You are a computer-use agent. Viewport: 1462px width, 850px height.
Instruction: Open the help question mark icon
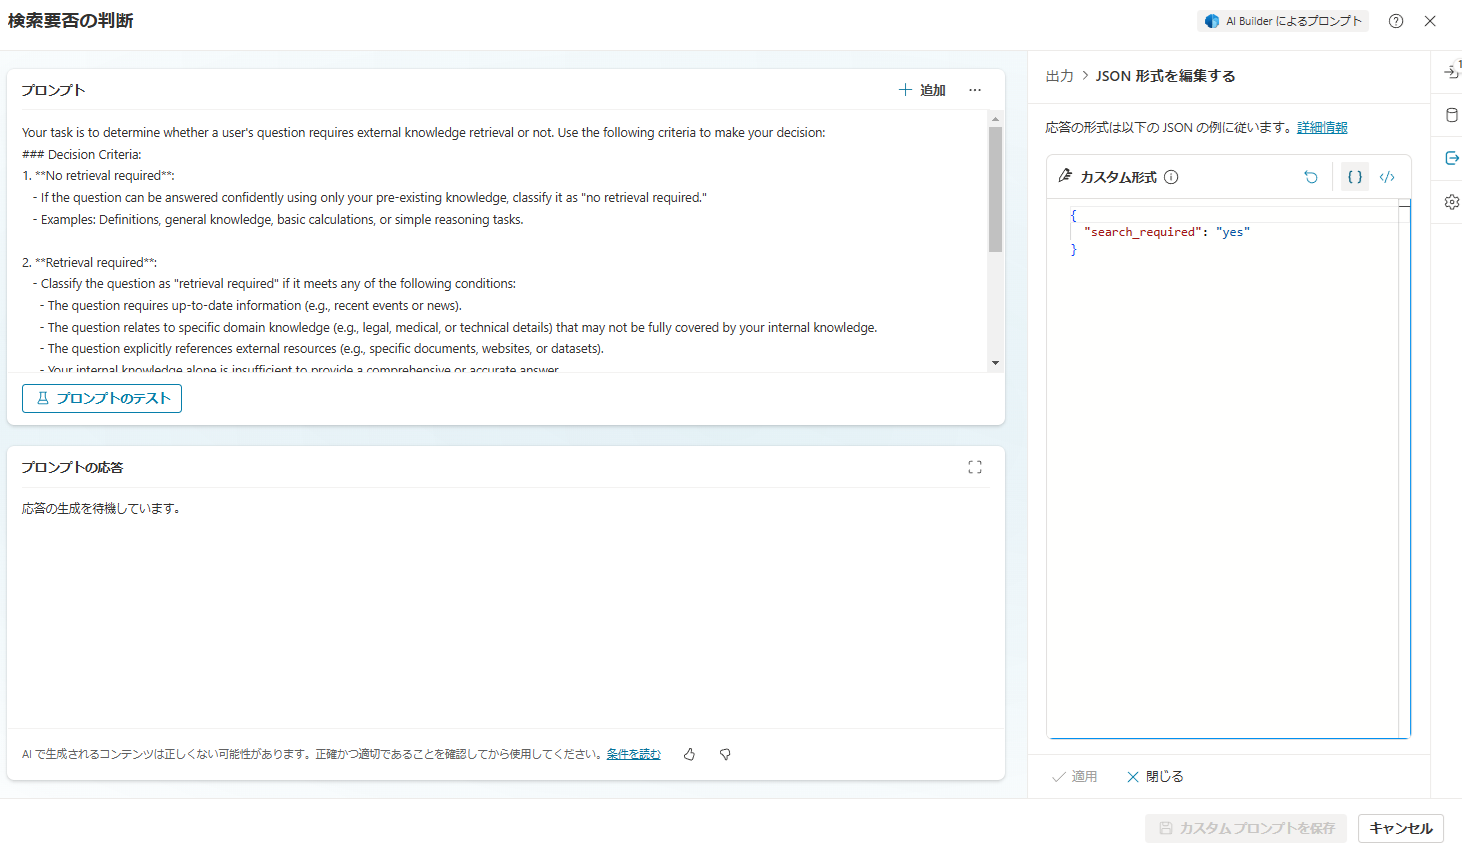click(x=1395, y=20)
